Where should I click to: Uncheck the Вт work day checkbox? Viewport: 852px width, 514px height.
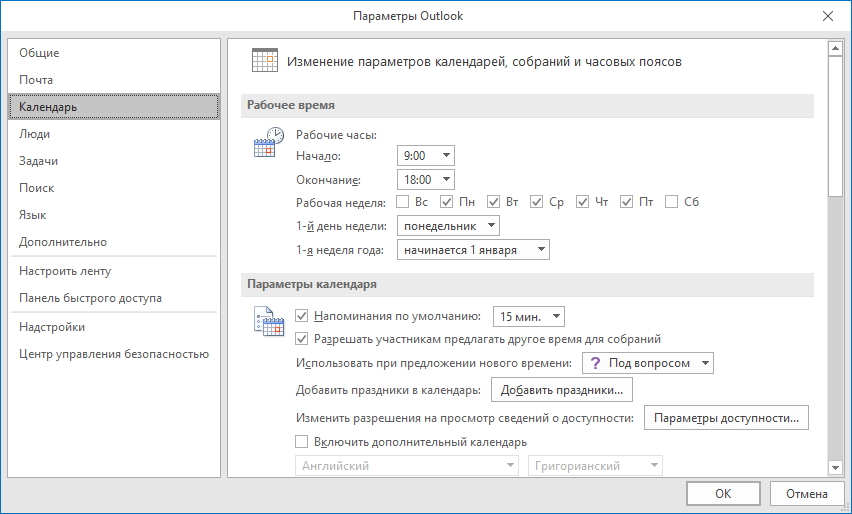tap(493, 202)
